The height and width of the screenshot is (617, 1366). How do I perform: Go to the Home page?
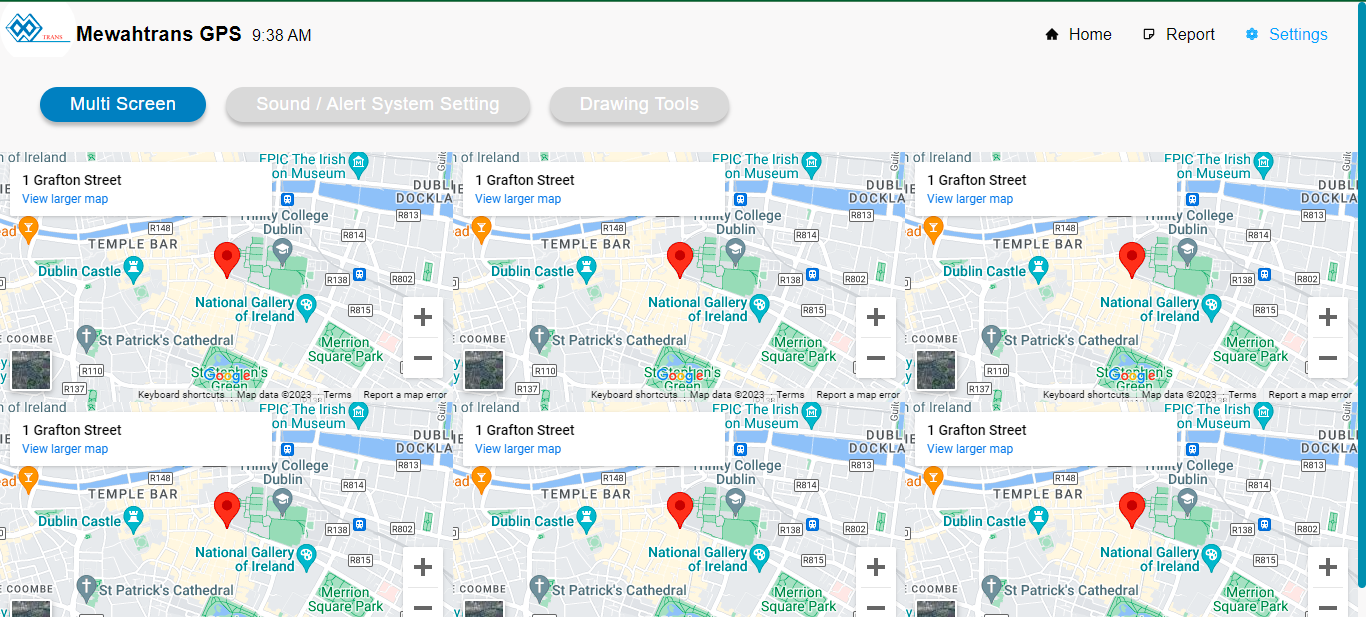point(1078,34)
